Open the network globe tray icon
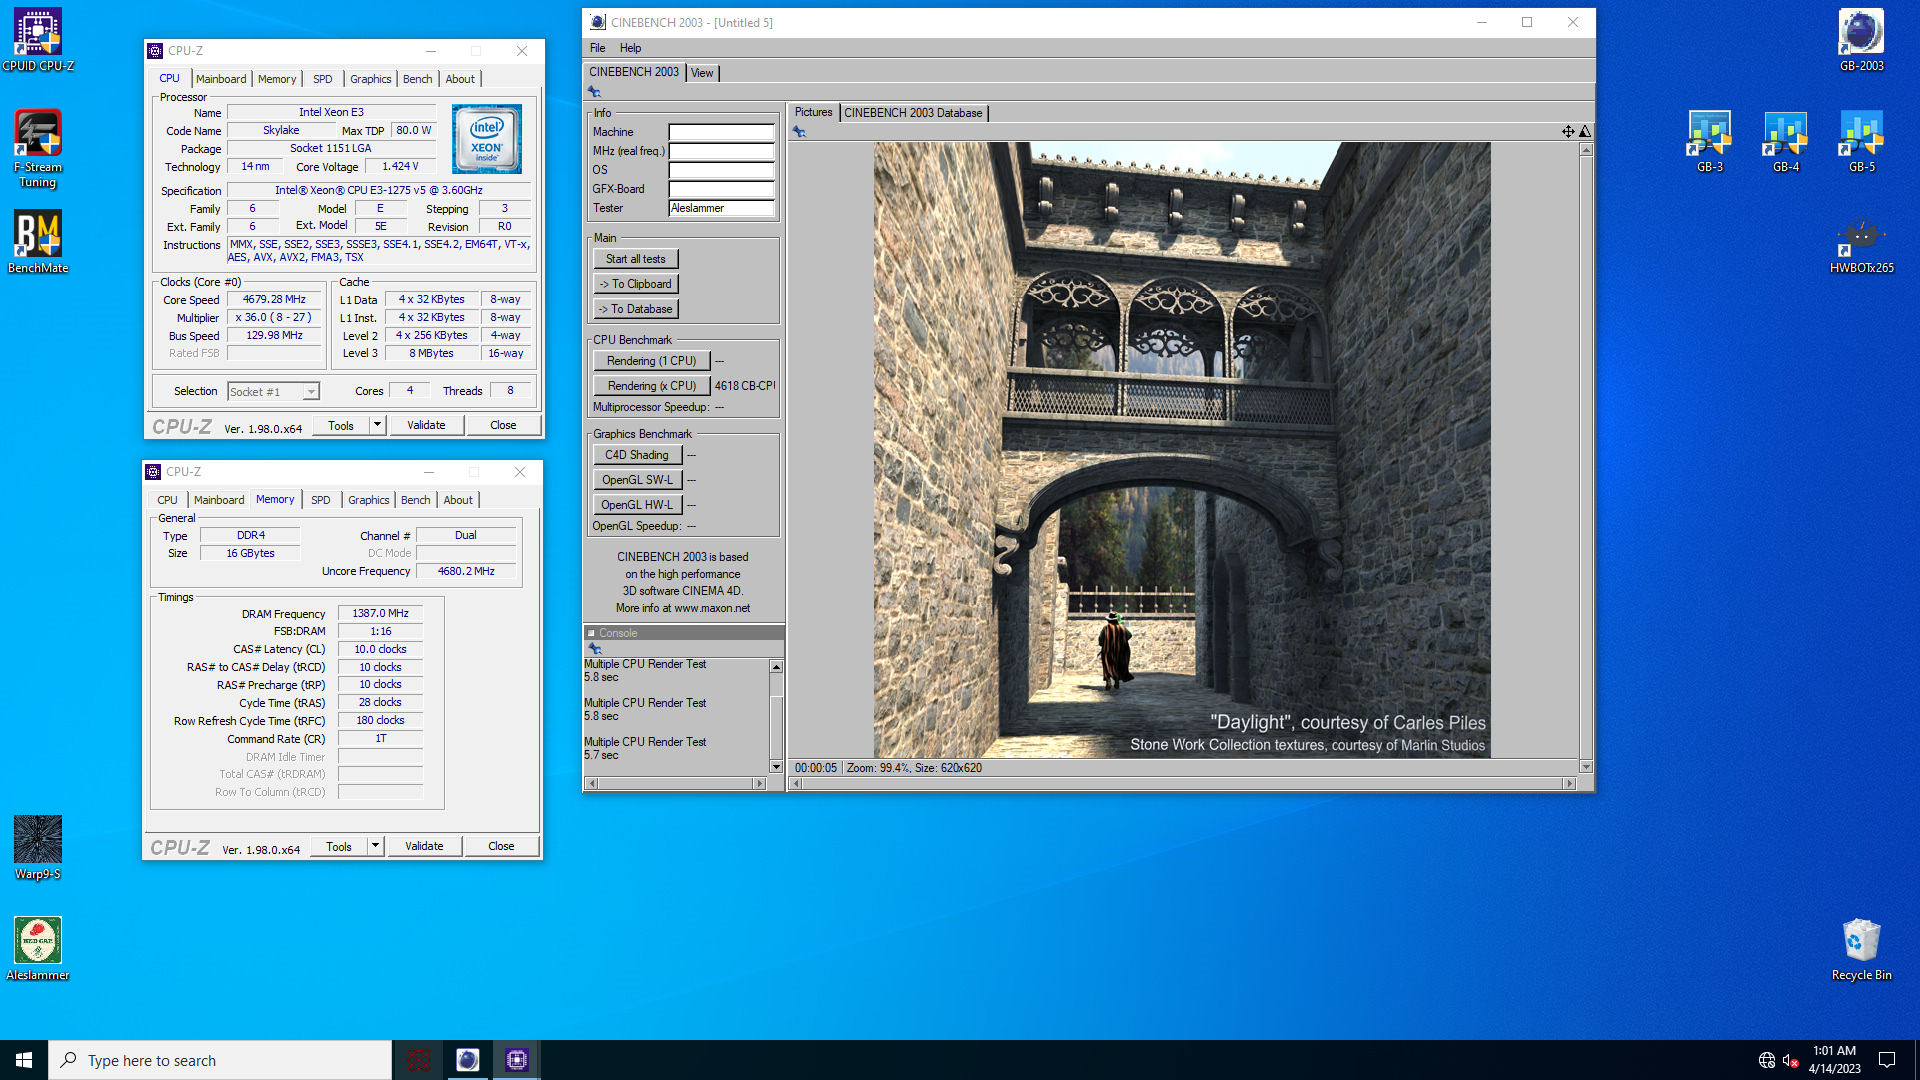The image size is (1920, 1080). [x=1767, y=1060]
